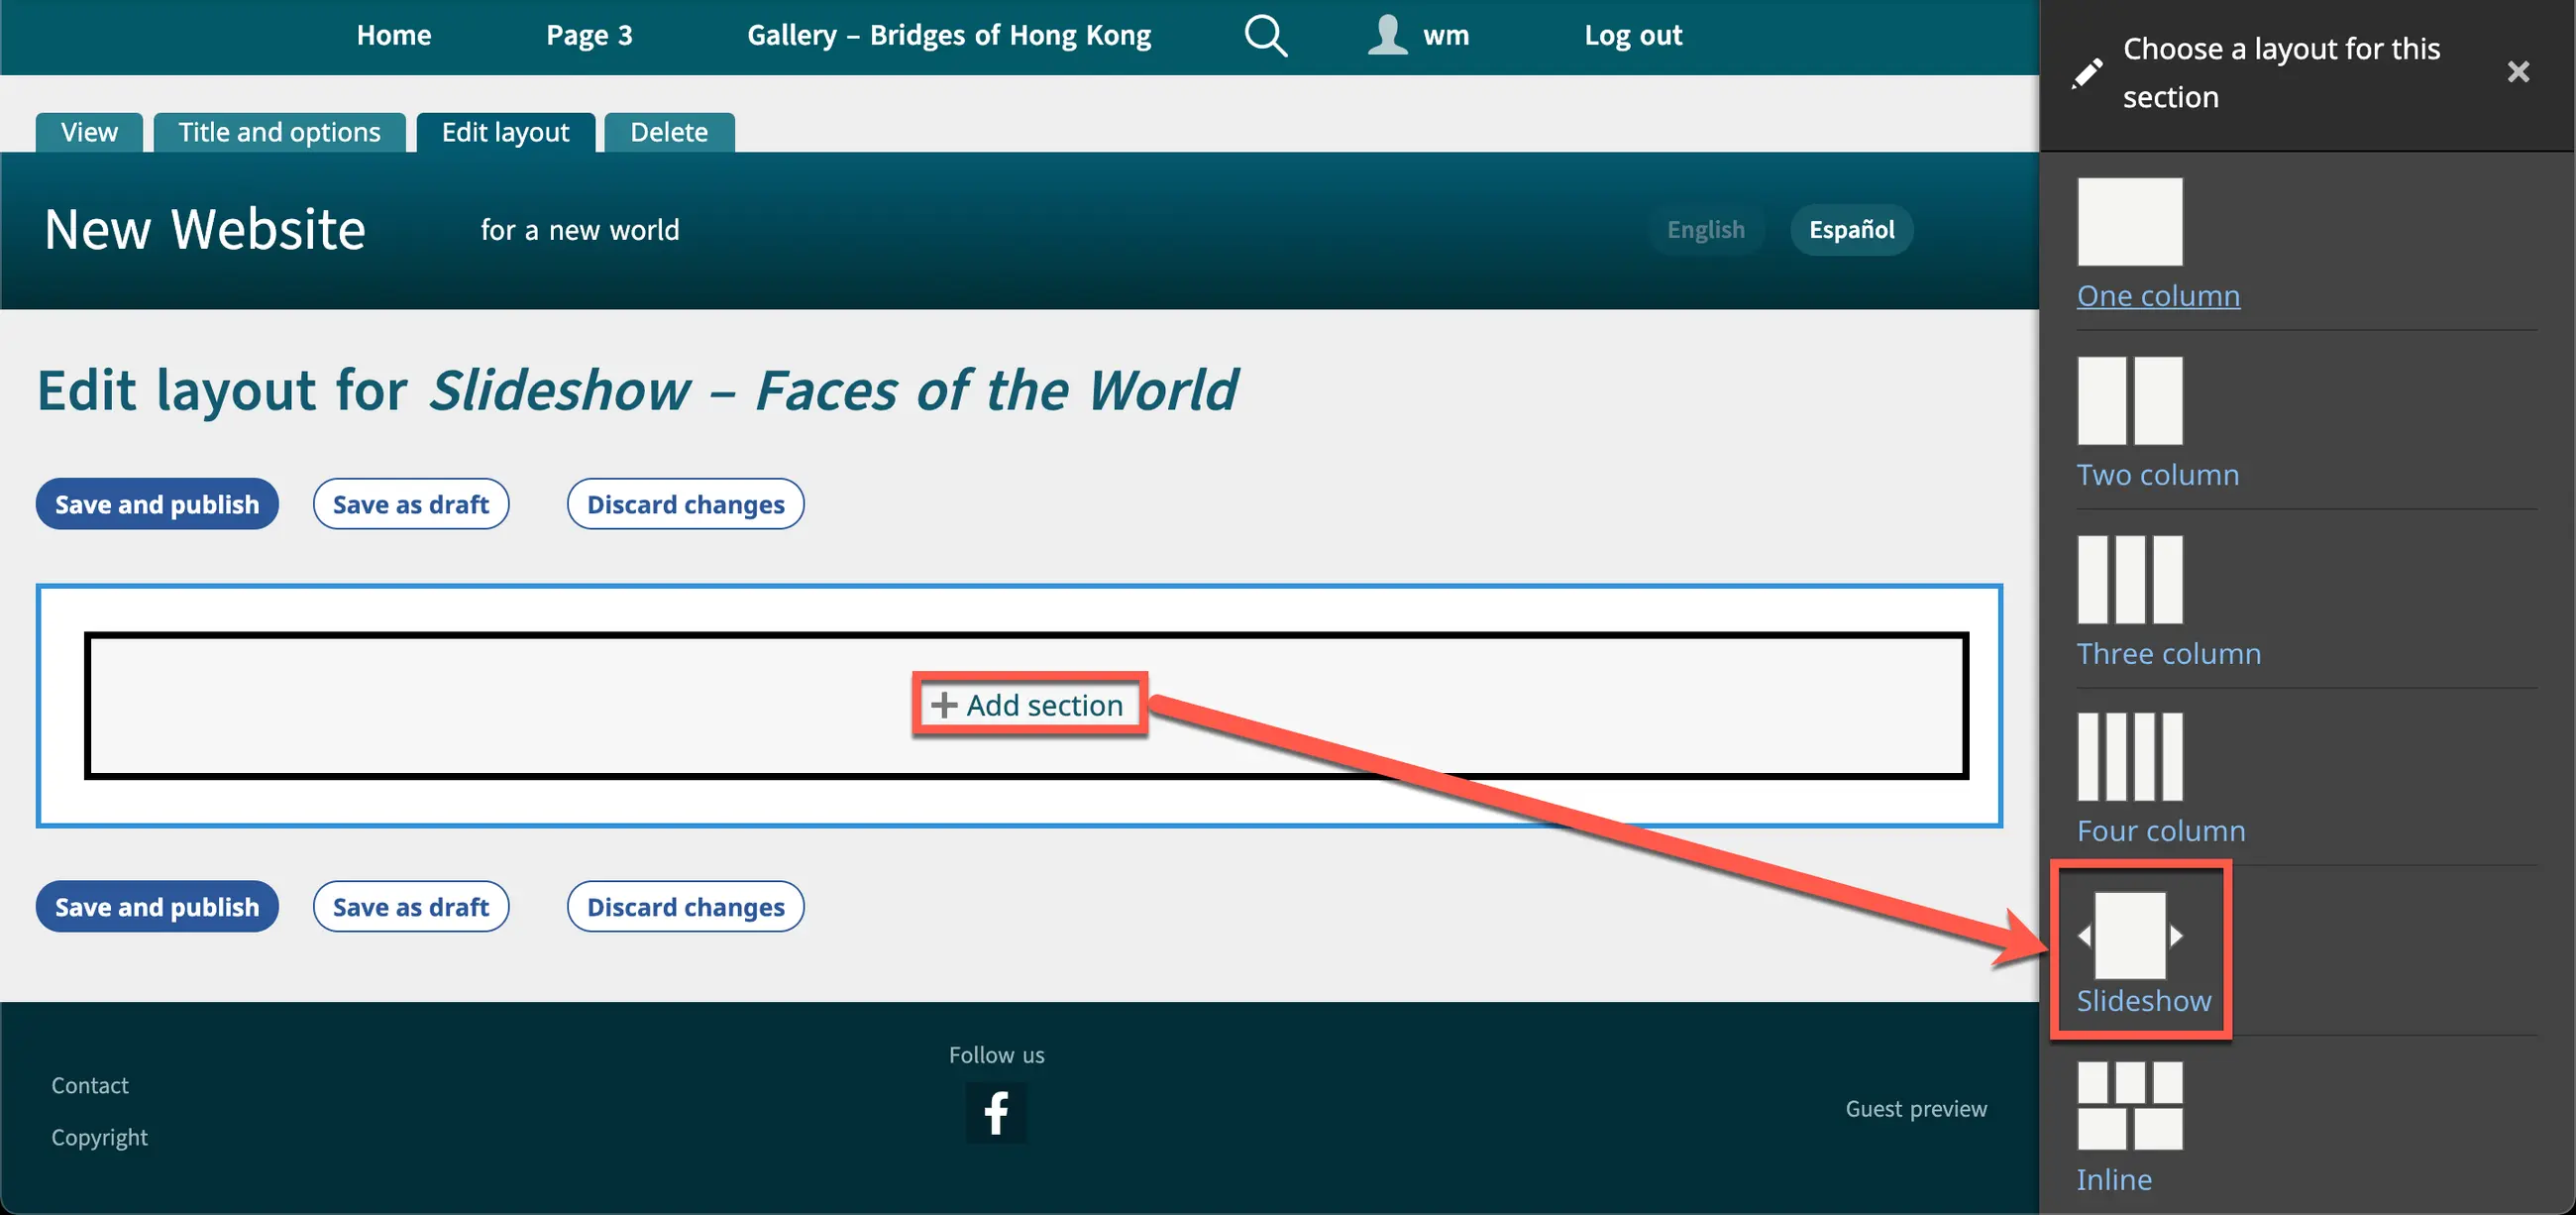
Task: Open the Delete tab
Action: coord(668,132)
